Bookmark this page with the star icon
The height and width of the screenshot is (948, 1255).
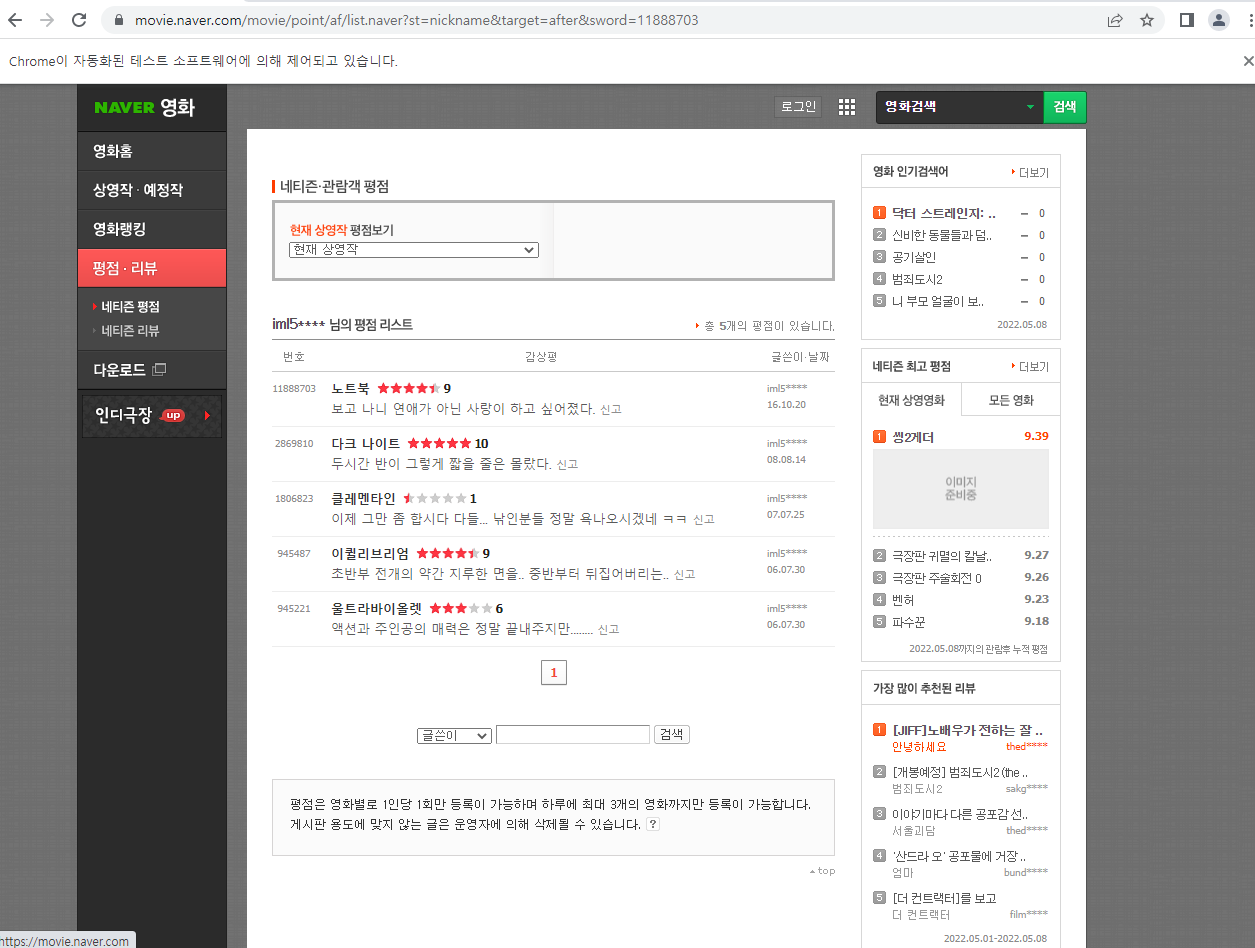pyautogui.click(x=1147, y=20)
